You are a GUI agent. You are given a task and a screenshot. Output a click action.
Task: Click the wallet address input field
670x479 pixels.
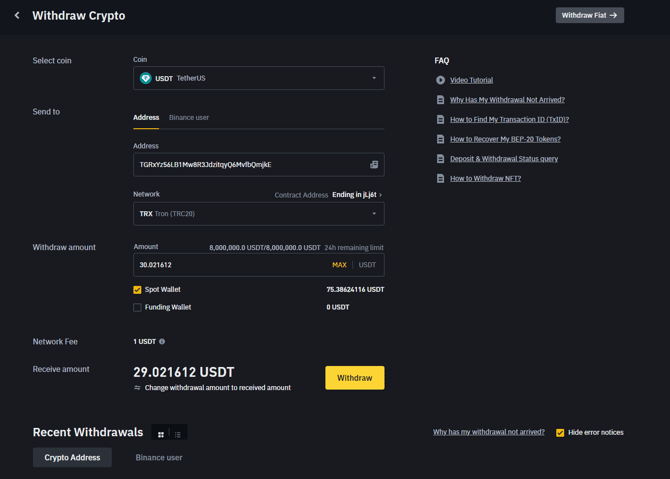tap(259, 165)
